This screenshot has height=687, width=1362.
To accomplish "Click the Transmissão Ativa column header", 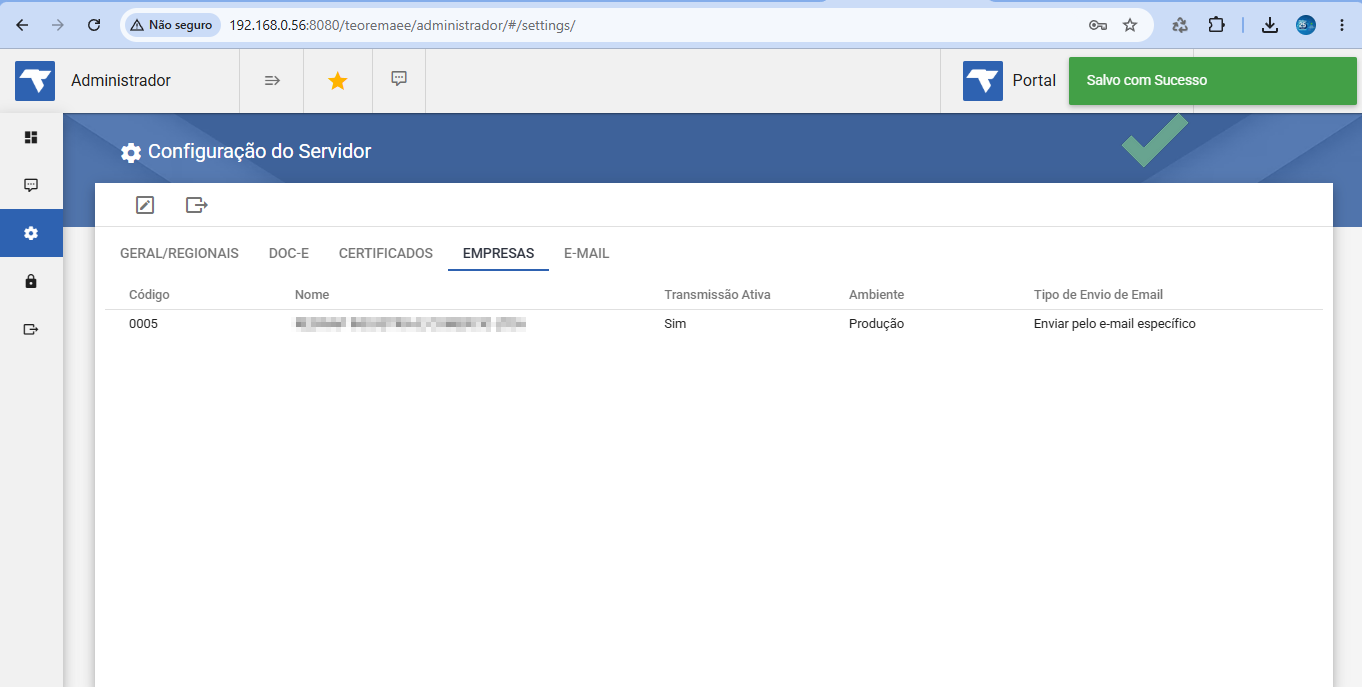I will (x=717, y=295).
